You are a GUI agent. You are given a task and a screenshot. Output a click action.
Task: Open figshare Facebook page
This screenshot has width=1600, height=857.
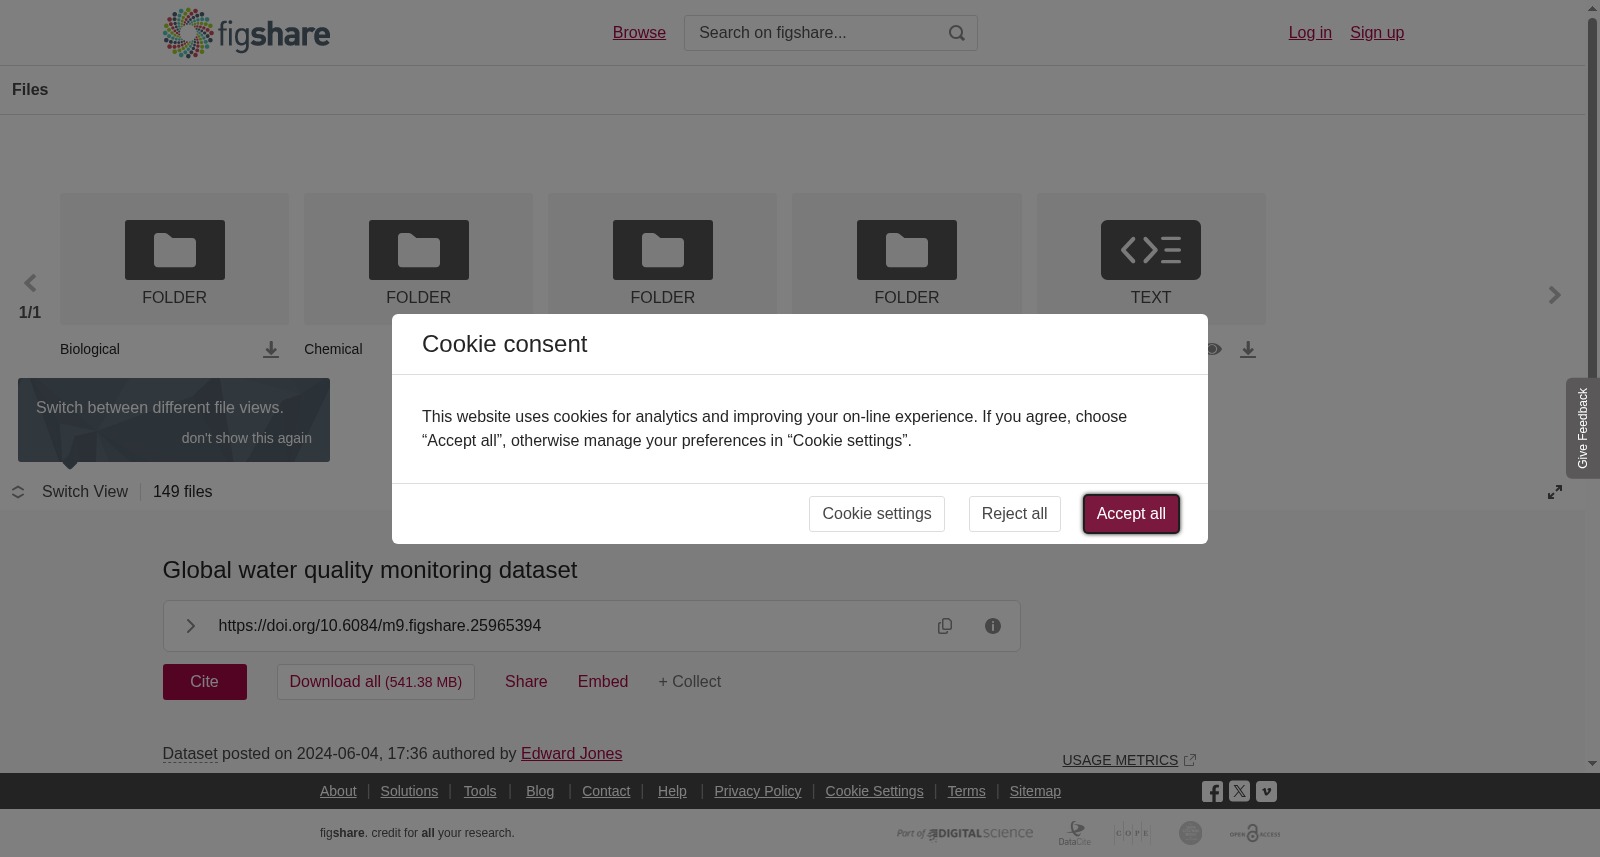(x=1212, y=792)
